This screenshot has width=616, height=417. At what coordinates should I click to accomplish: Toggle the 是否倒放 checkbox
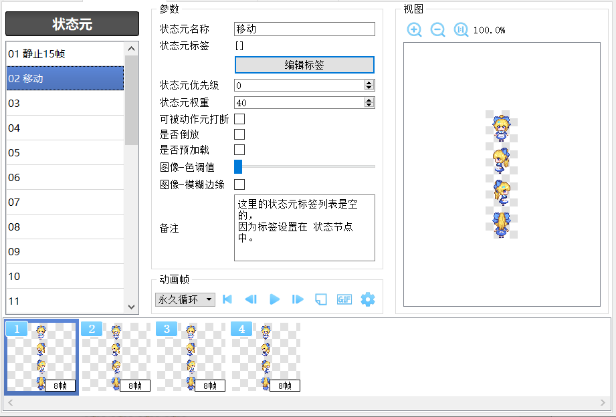coord(239,134)
